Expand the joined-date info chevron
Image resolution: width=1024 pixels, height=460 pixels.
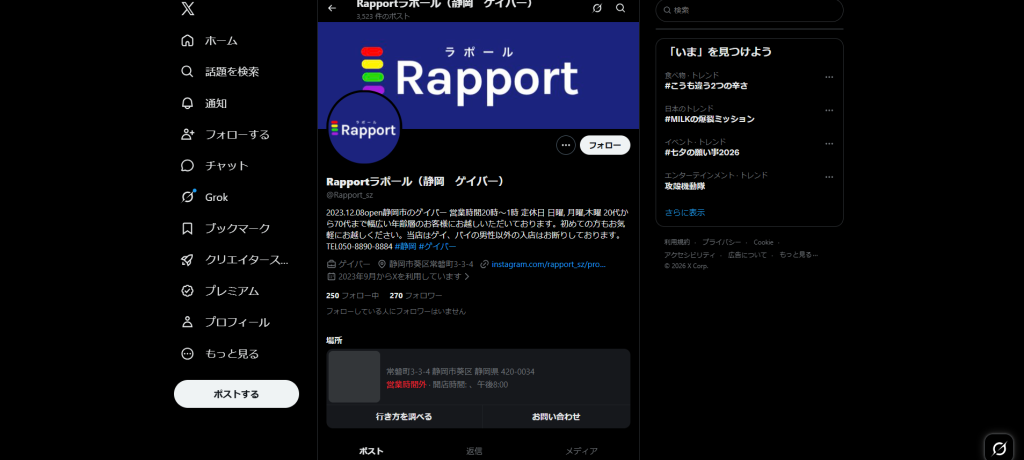pyautogui.click(x=467, y=276)
